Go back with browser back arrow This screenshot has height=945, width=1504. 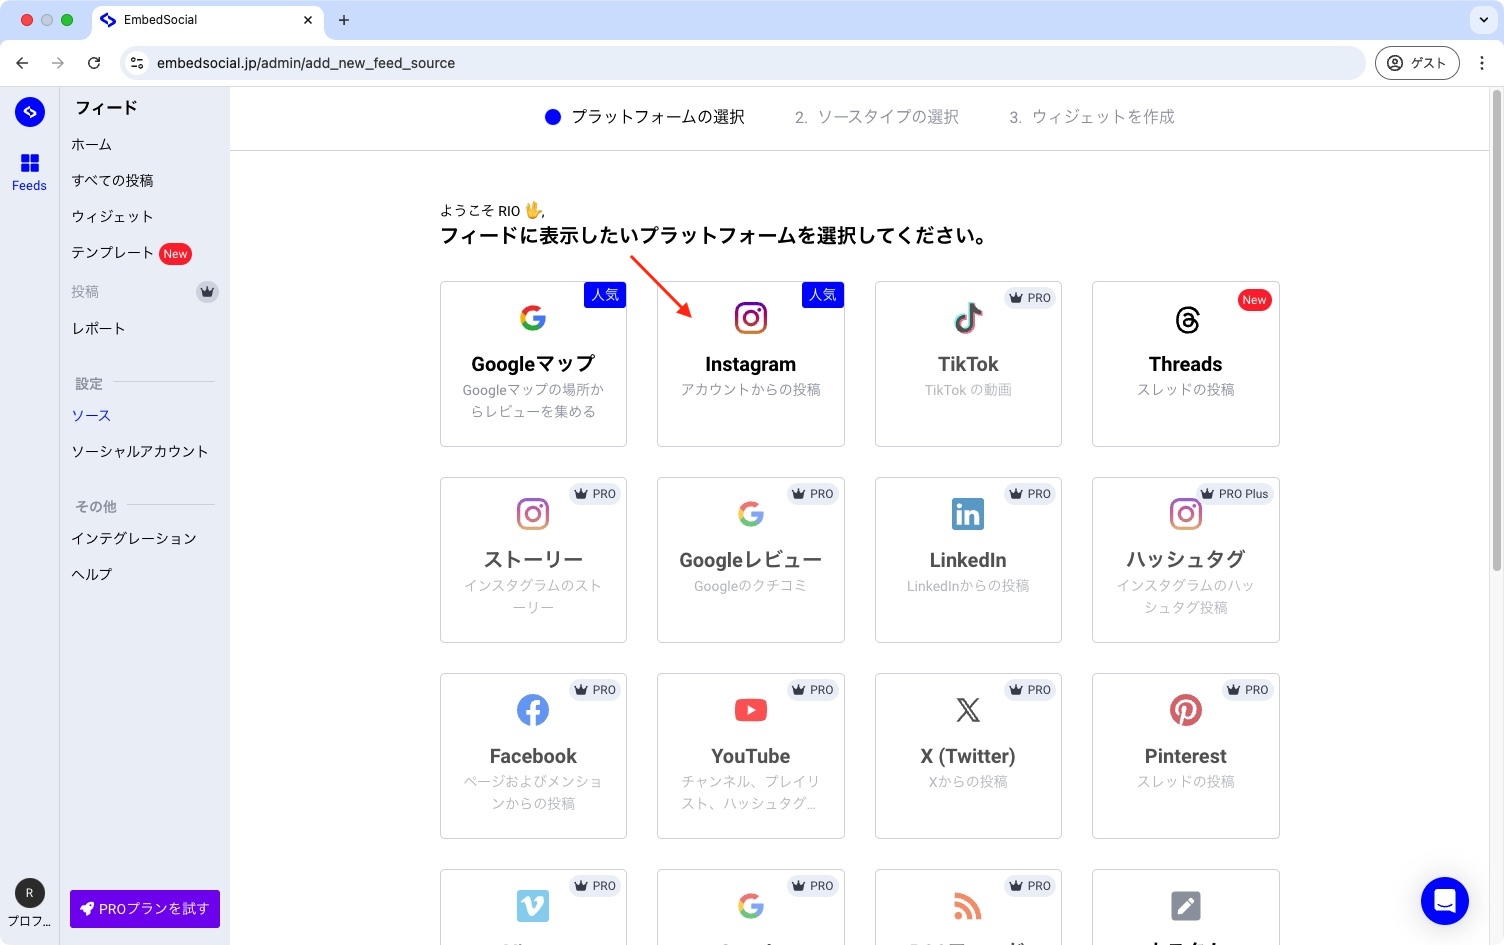[22, 63]
